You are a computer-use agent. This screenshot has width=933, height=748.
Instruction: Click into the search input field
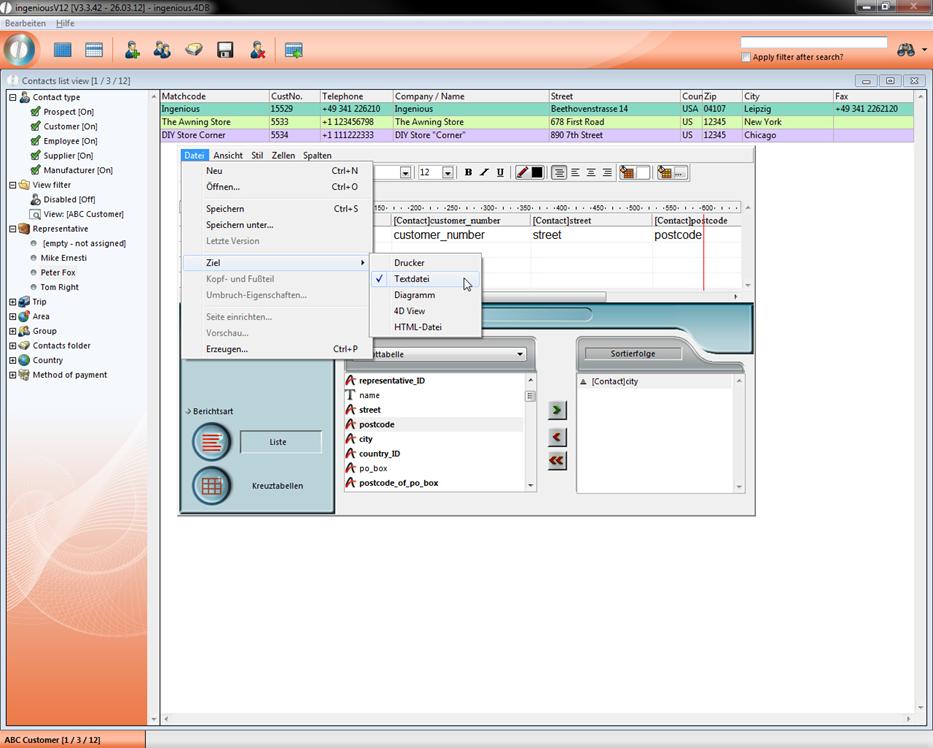pyautogui.click(x=813, y=43)
